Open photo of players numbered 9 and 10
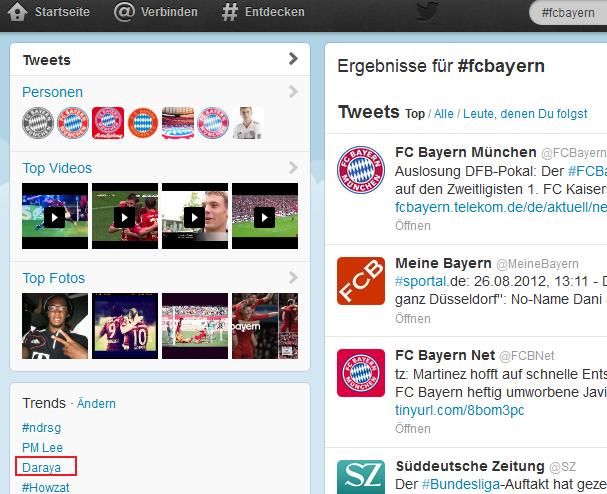 125,326
